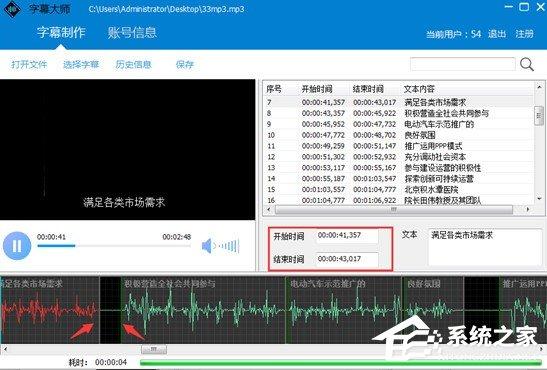The image size is (547, 370).
Task: Select the red waveform segment 满足各类市场需求
Action: coord(50,310)
